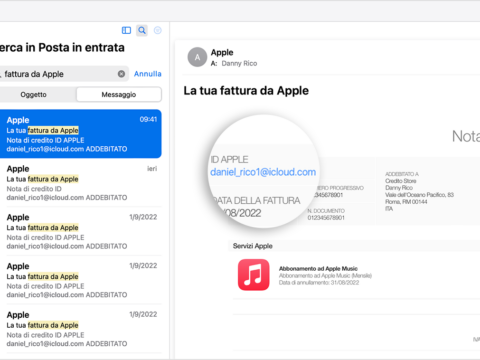Click the "La tua fattura da Apple" heading
The height and width of the screenshot is (360, 480).
[x=246, y=91]
